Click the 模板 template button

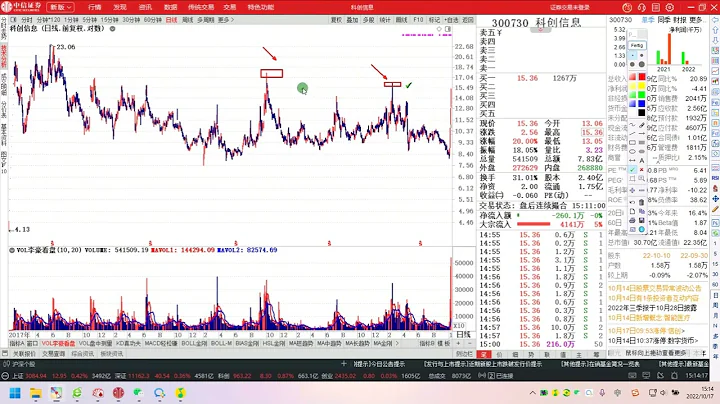[x=444, y=343]
